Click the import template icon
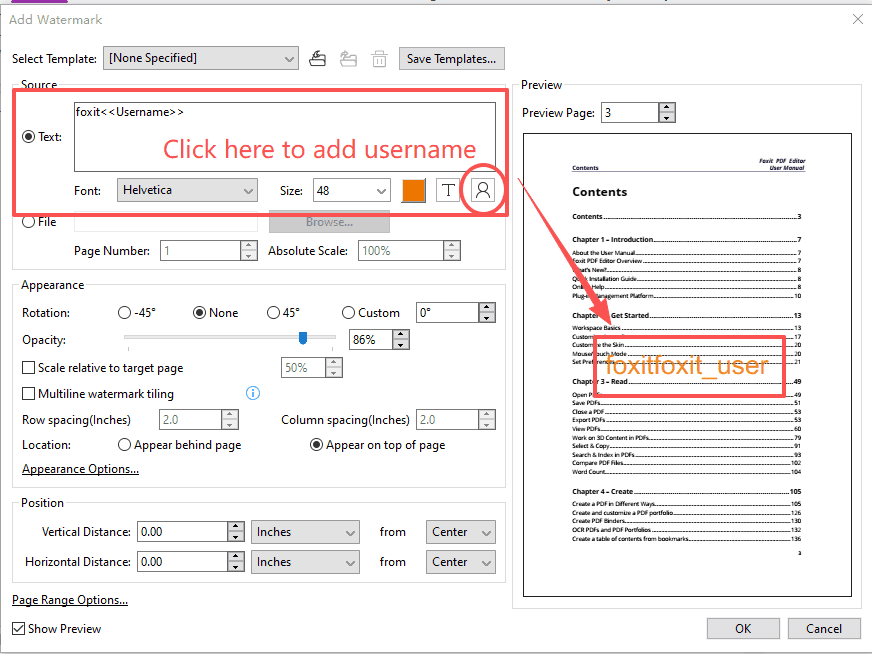872x654 pixels. click(x=318, y=58)
